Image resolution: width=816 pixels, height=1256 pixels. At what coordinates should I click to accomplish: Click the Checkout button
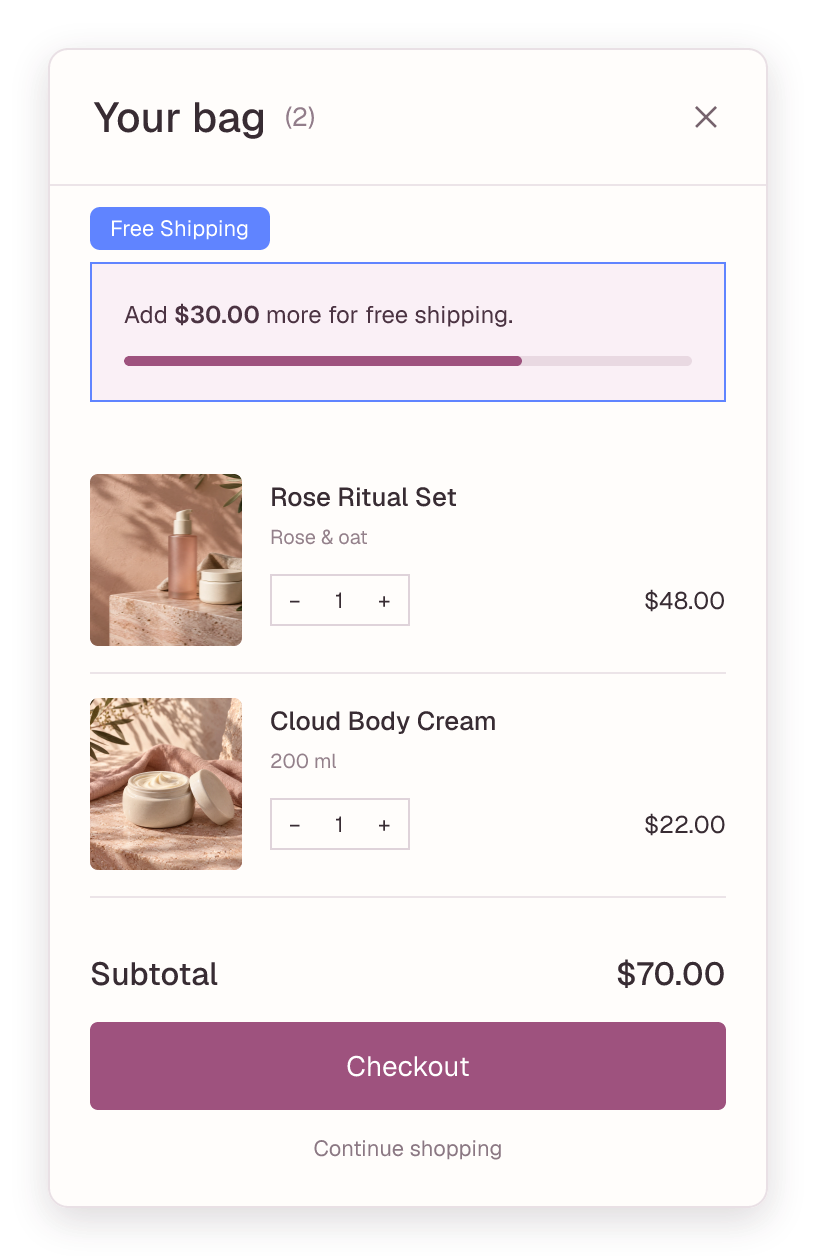(408, 1066)
